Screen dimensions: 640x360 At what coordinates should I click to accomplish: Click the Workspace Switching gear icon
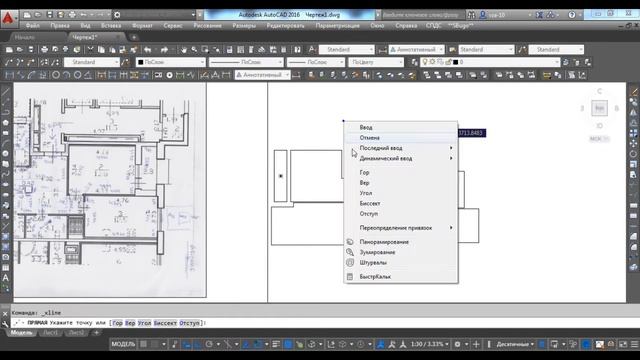point(458,344)
